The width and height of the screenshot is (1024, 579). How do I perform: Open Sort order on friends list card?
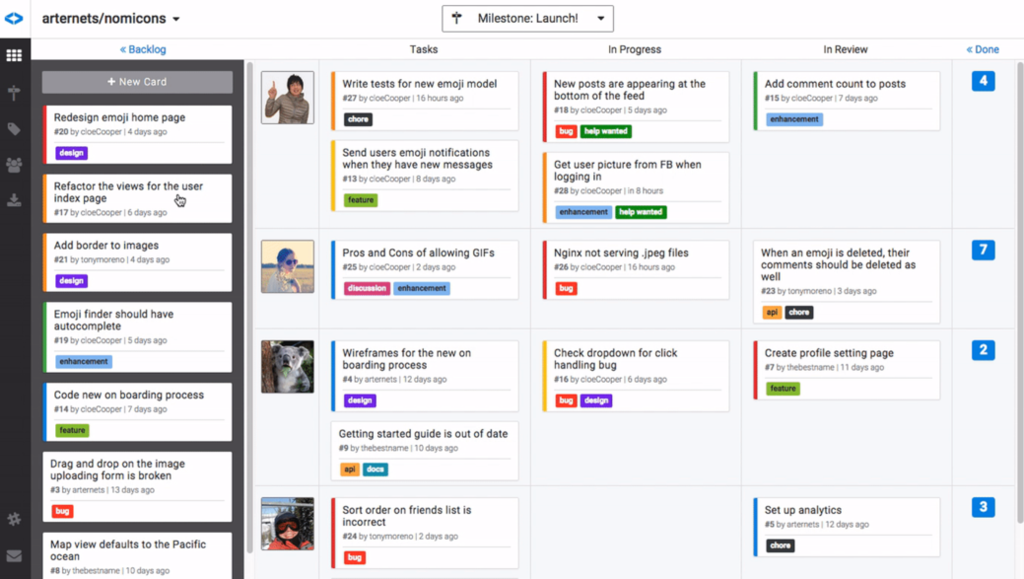(x=424, y=533)
